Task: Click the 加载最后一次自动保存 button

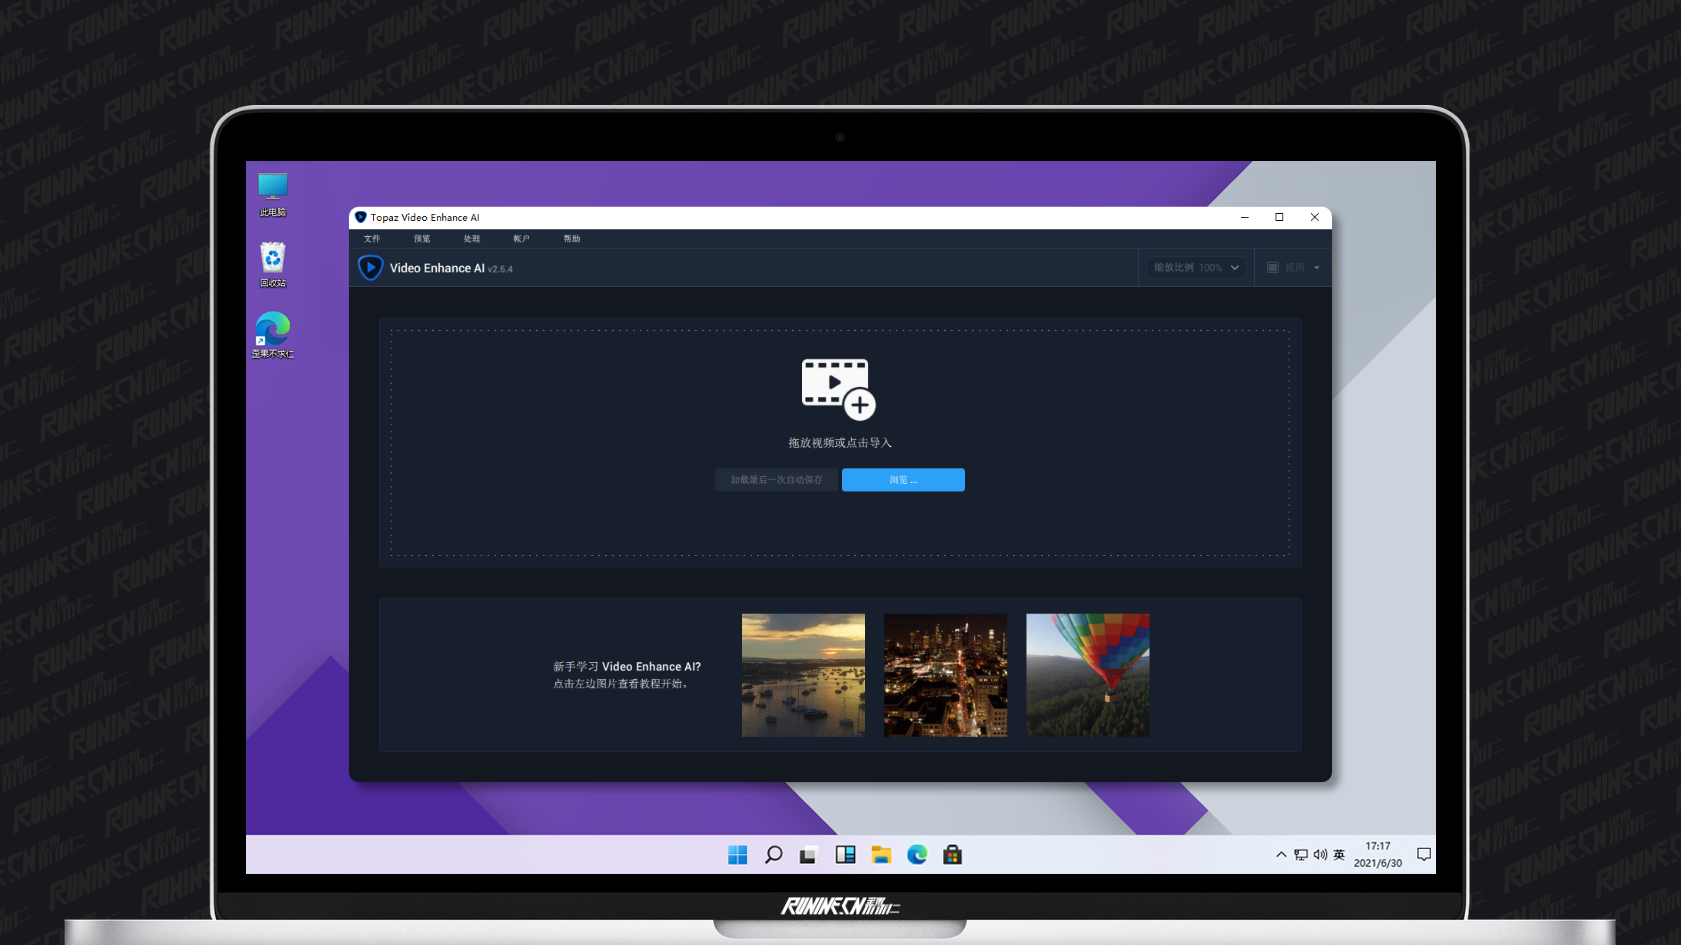Action: [x=776, y=480]
